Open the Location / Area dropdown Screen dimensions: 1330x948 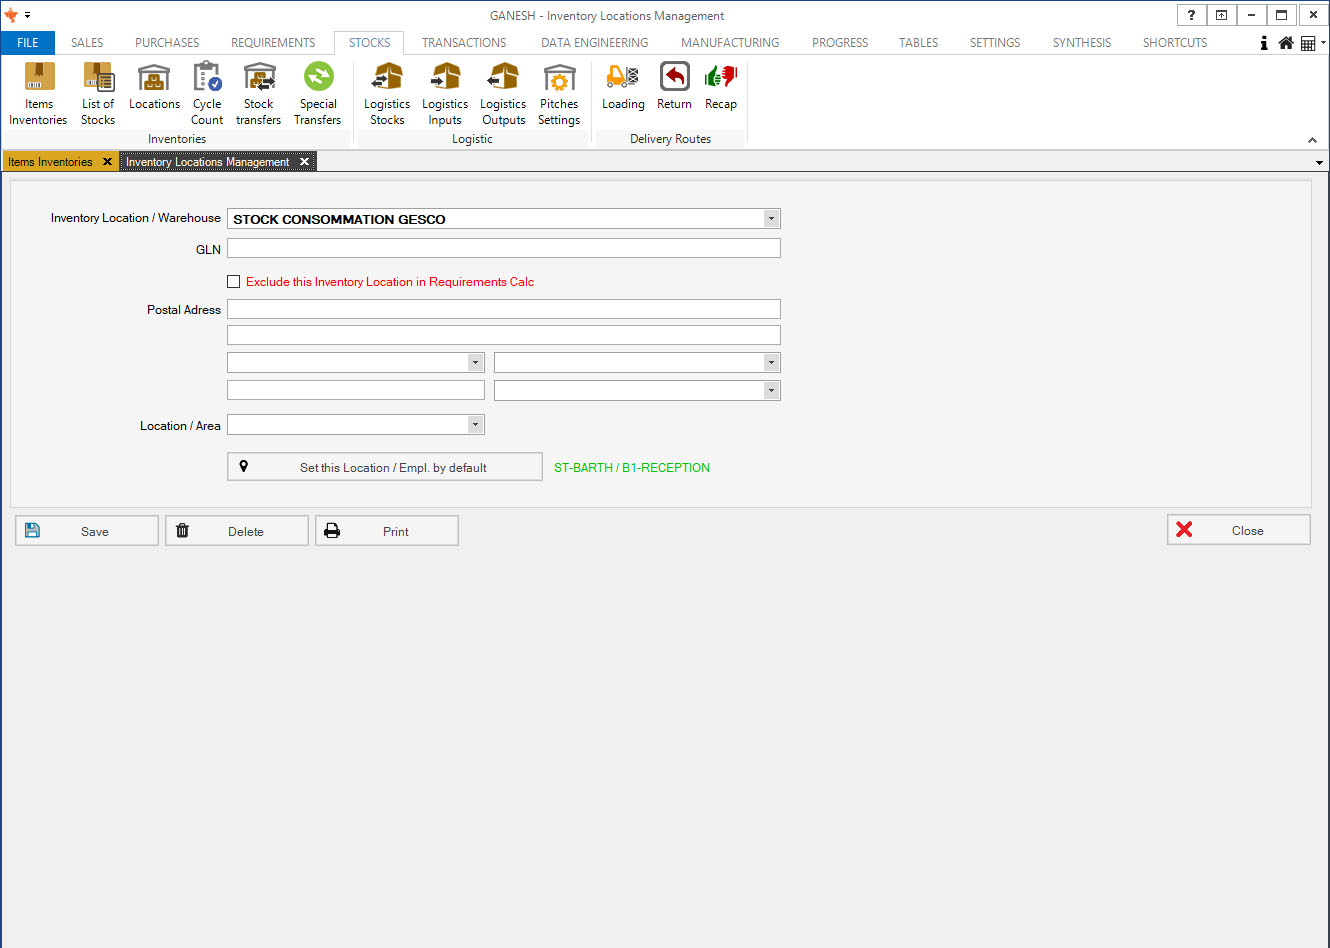click(475, 425)
